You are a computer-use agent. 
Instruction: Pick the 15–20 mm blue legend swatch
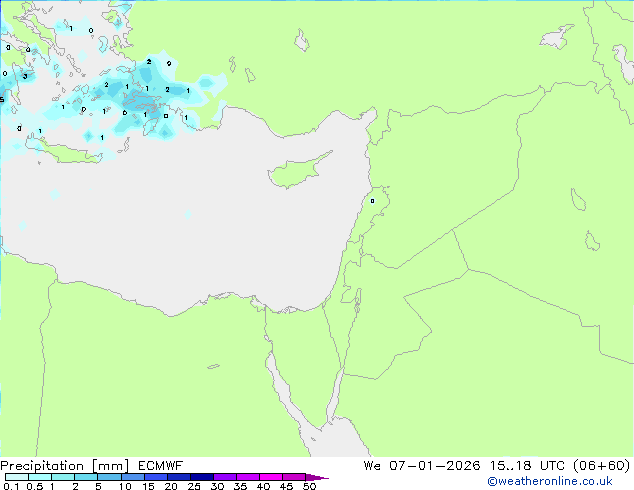click(x=156, y=477)
